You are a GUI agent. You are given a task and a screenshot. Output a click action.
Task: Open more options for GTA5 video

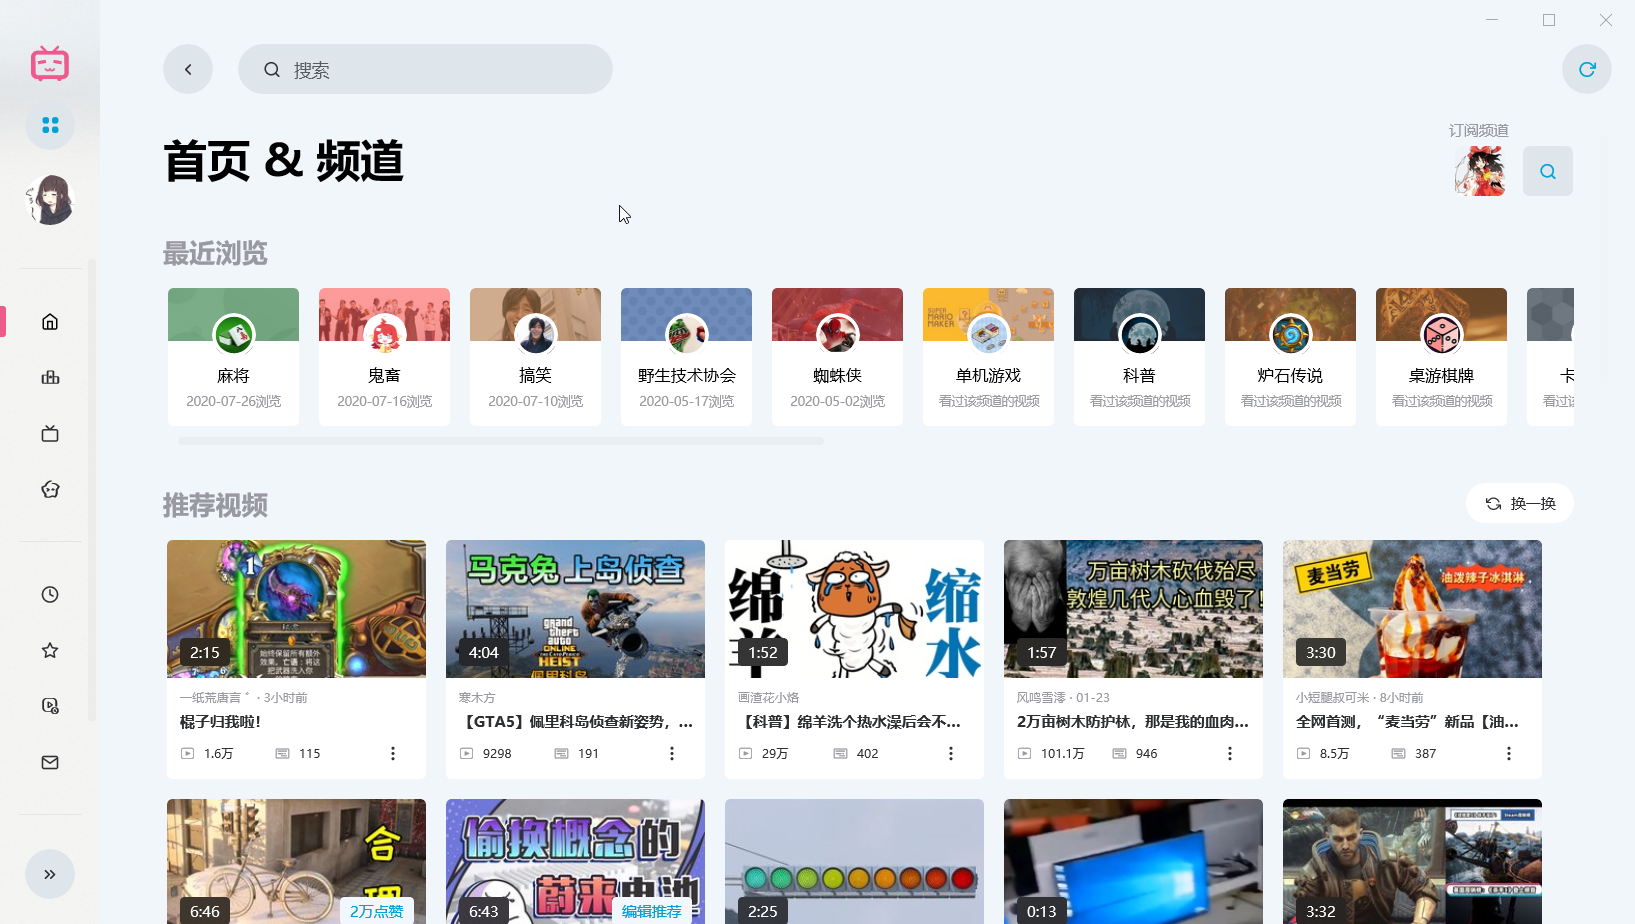tap(672, 753)
